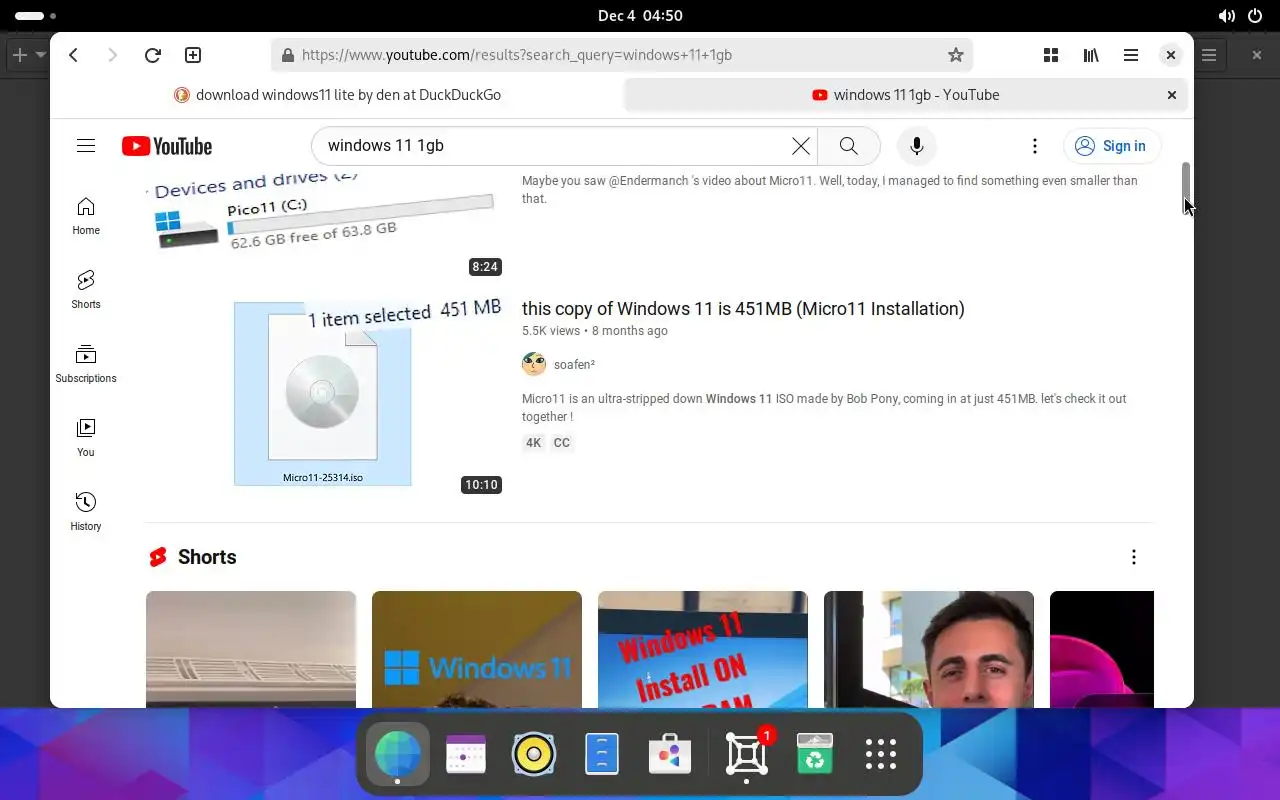Screen dimensions: 1280x800
Task: Open the Home sidebar item
Action: (86, 216)
